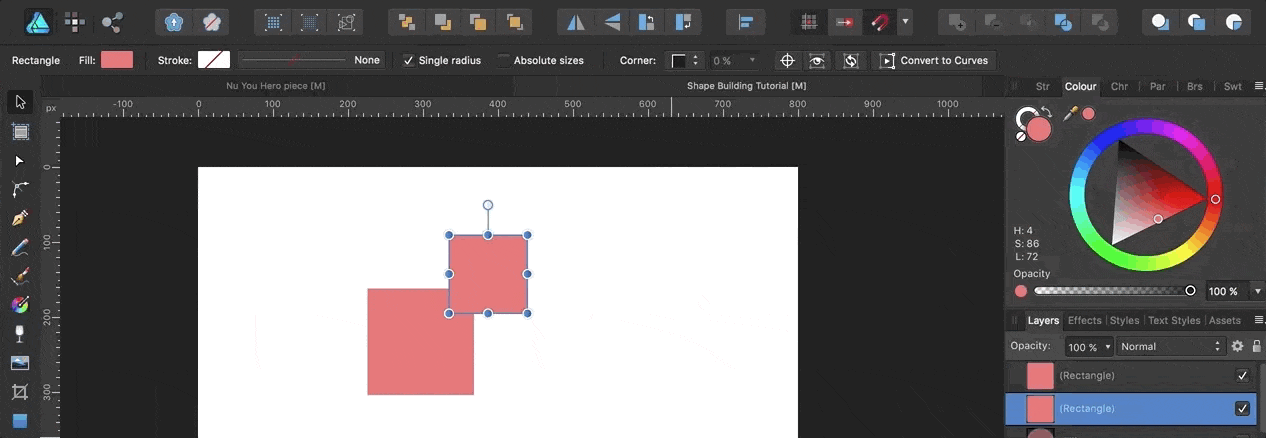
Task: Toggle the Snapping magnet
Action: pos(881,21)
